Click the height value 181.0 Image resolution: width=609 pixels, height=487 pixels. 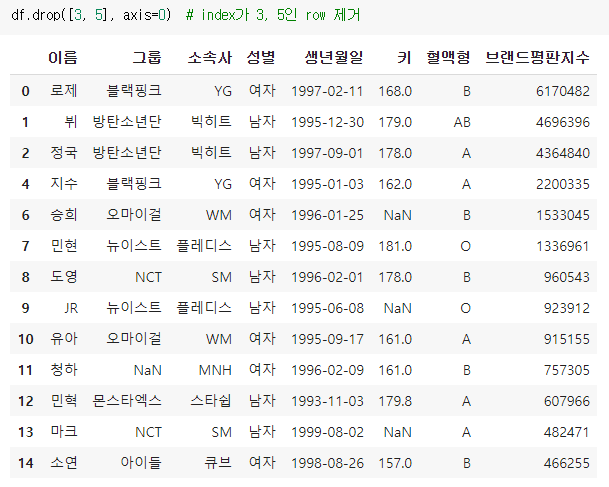395,246
